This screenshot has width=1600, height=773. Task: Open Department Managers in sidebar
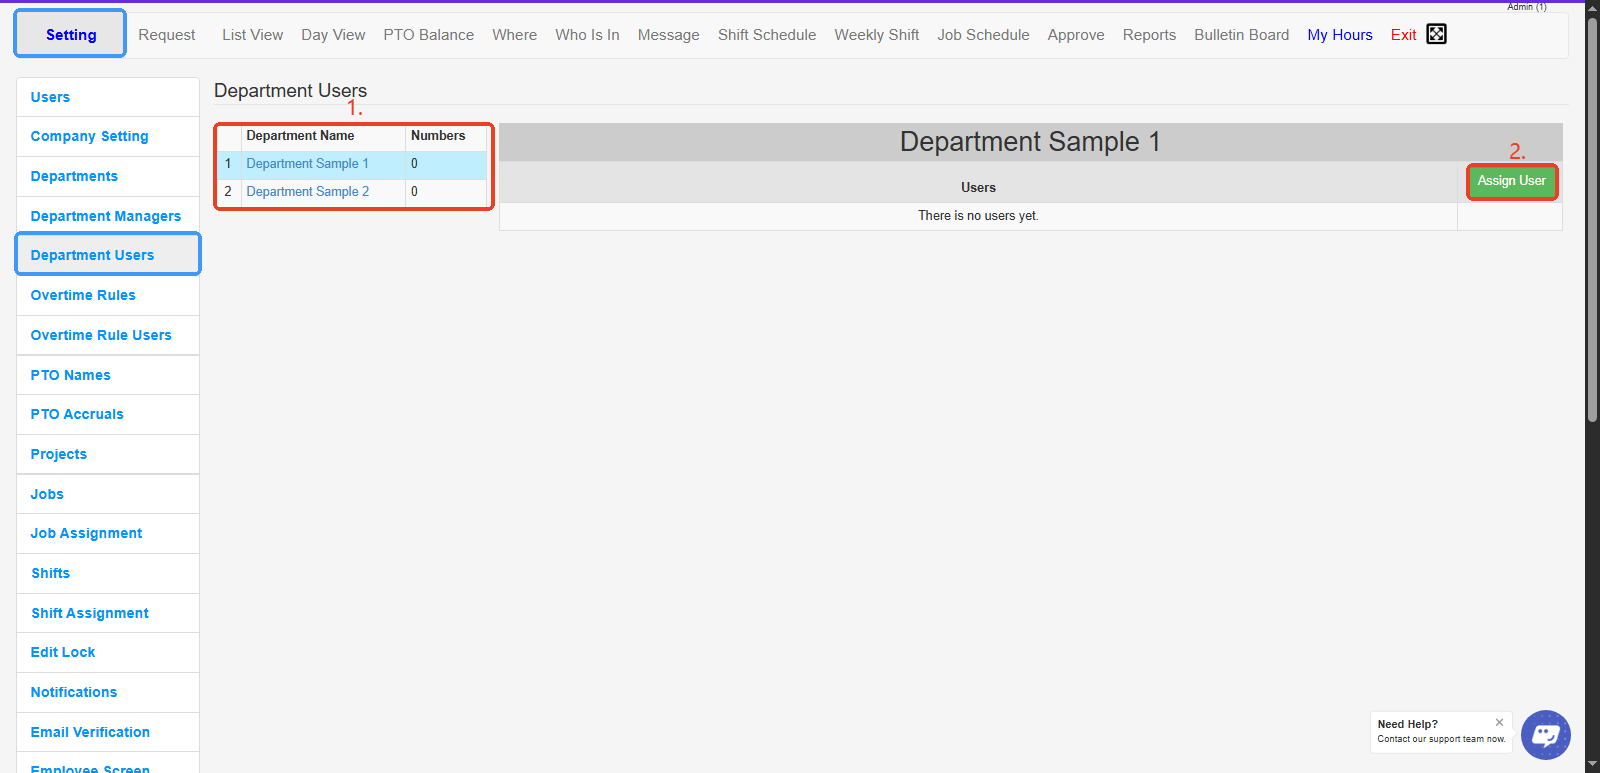click(106, 216)
